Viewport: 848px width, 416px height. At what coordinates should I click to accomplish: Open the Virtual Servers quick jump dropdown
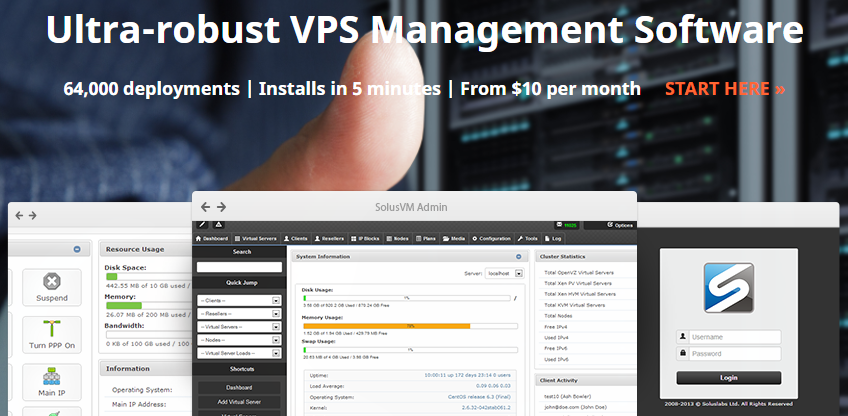239,327
